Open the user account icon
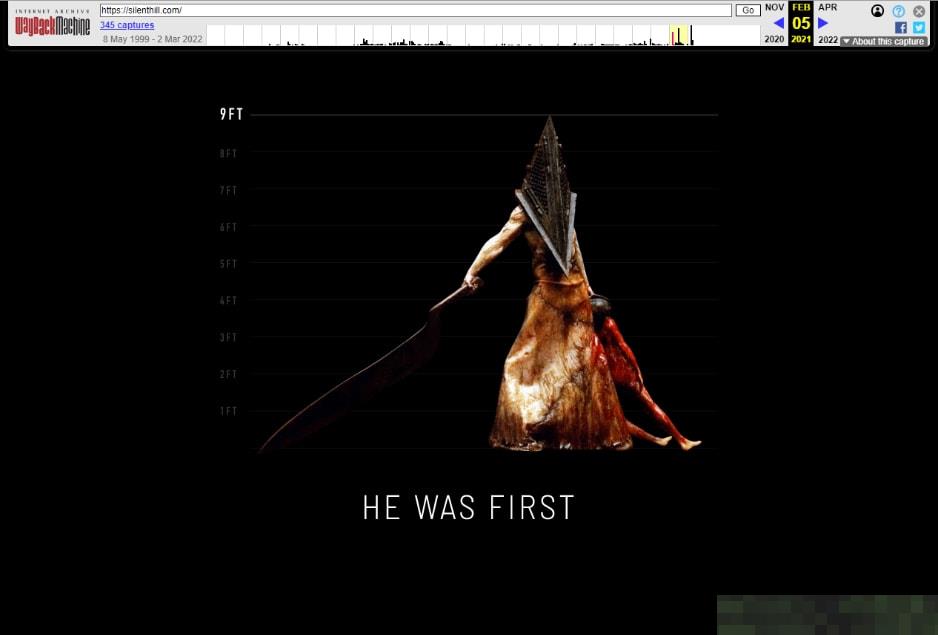The height and width of the screenshot is (635, 938). pyautogui.click(x=878, y=11)
